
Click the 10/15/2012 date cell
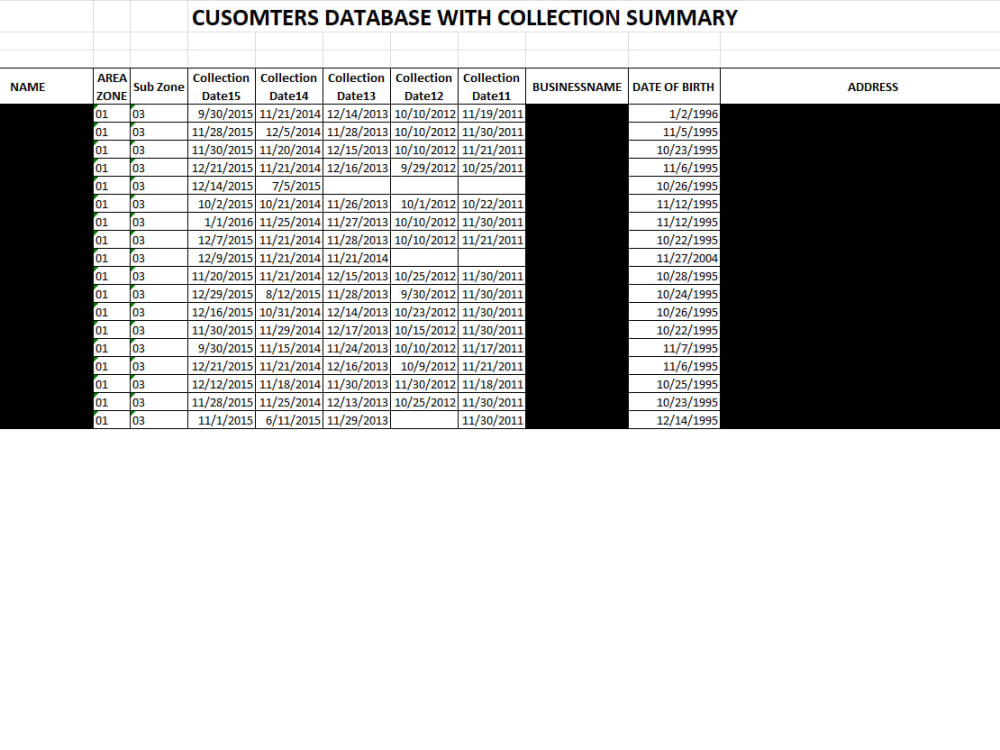(x=424, y=330)
